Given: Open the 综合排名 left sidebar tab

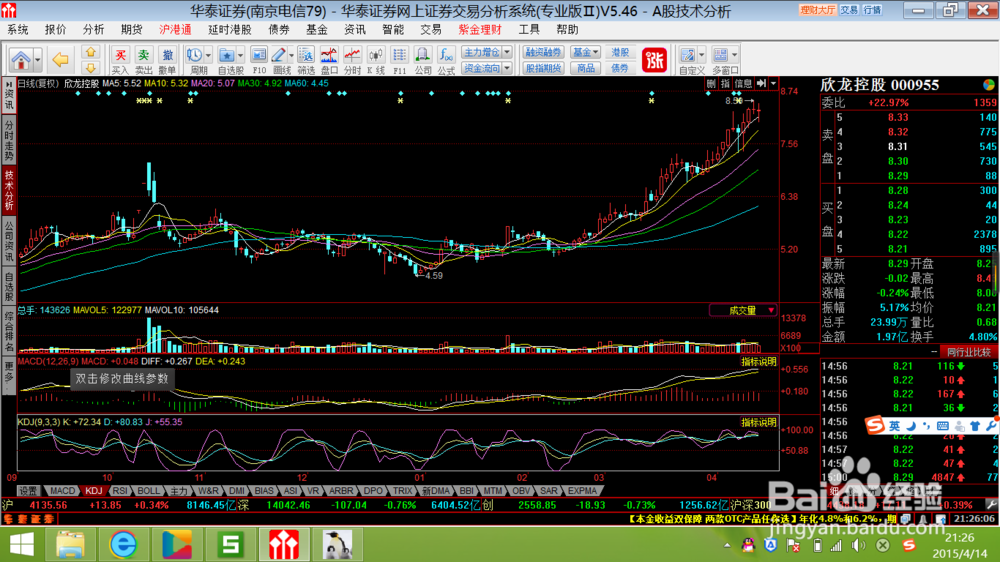Looking at the screenshot, I should [x=9, y=331].
